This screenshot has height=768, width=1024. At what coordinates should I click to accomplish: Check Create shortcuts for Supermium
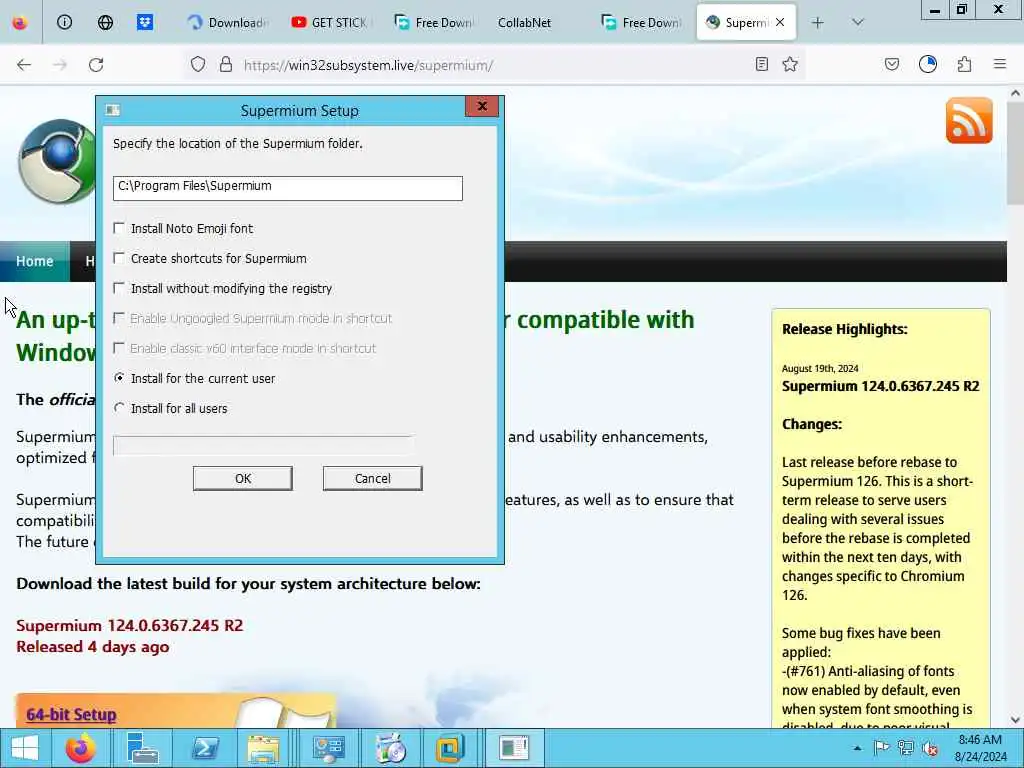pyautogui.click(x=119, y=258)
